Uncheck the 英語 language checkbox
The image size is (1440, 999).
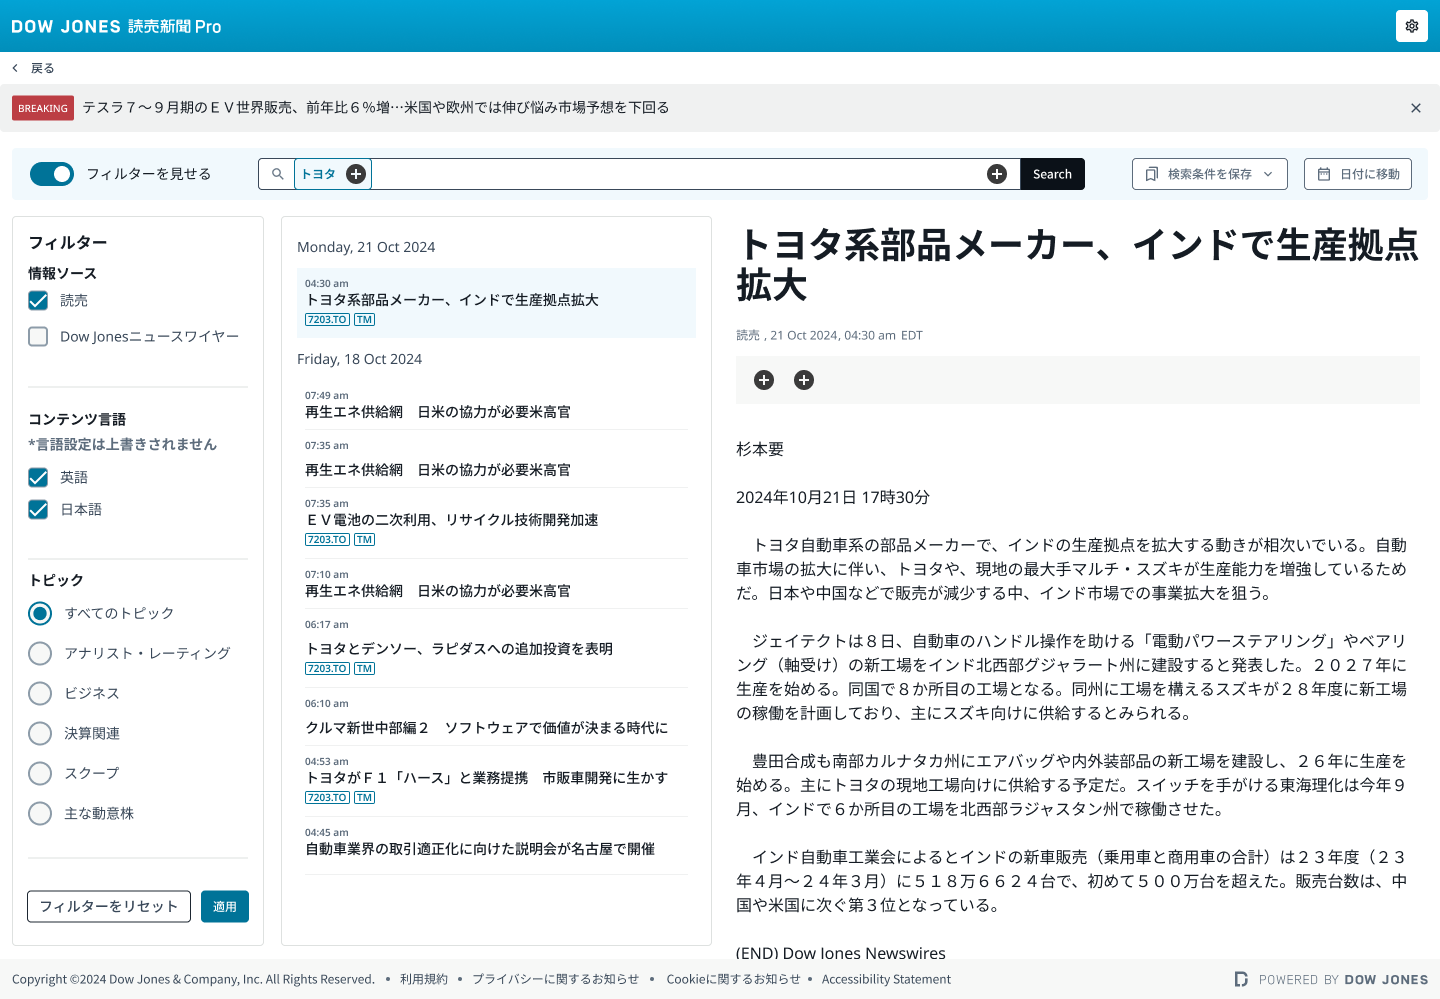[x=38, y=477]
